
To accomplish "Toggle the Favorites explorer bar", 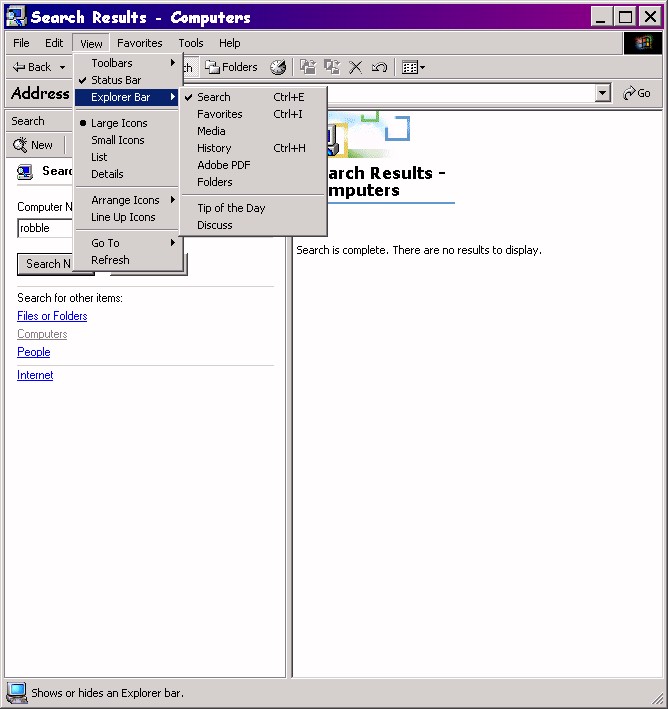I will pos(253,114).
